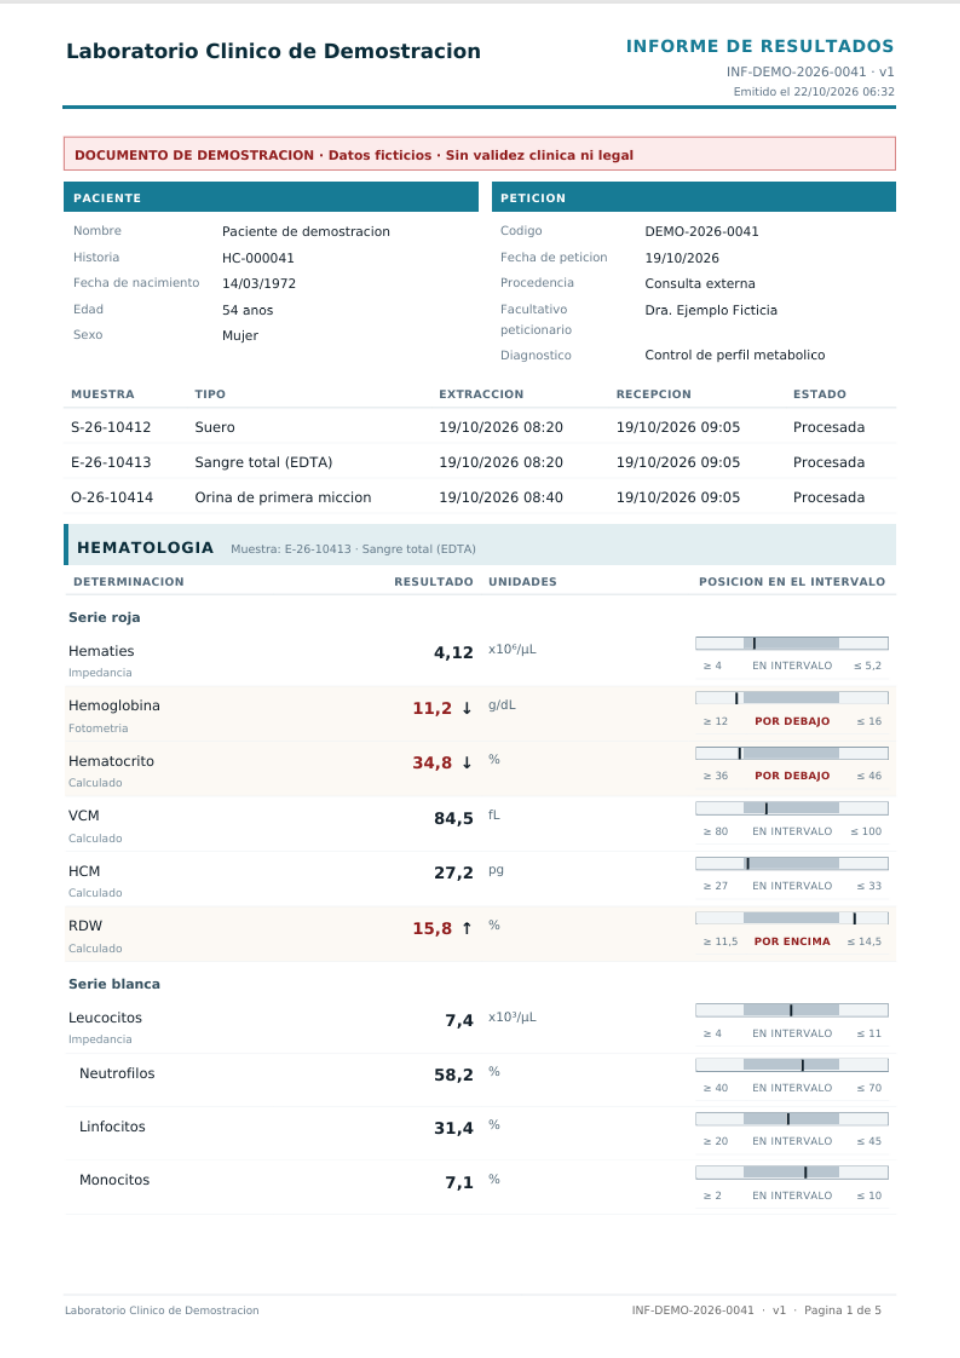The width and height of the screenshot is (960, 1358).
Task: Click sample ID "O-26-10414"
Action: 112,497
